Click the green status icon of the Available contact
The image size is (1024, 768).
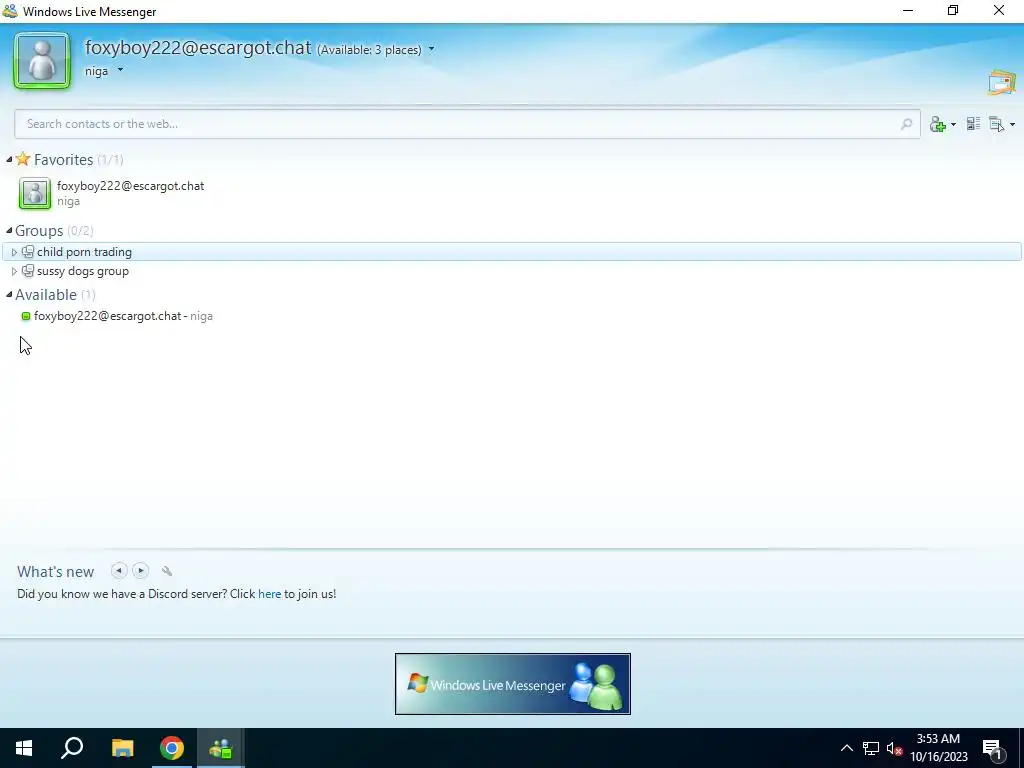click(26, 316)
